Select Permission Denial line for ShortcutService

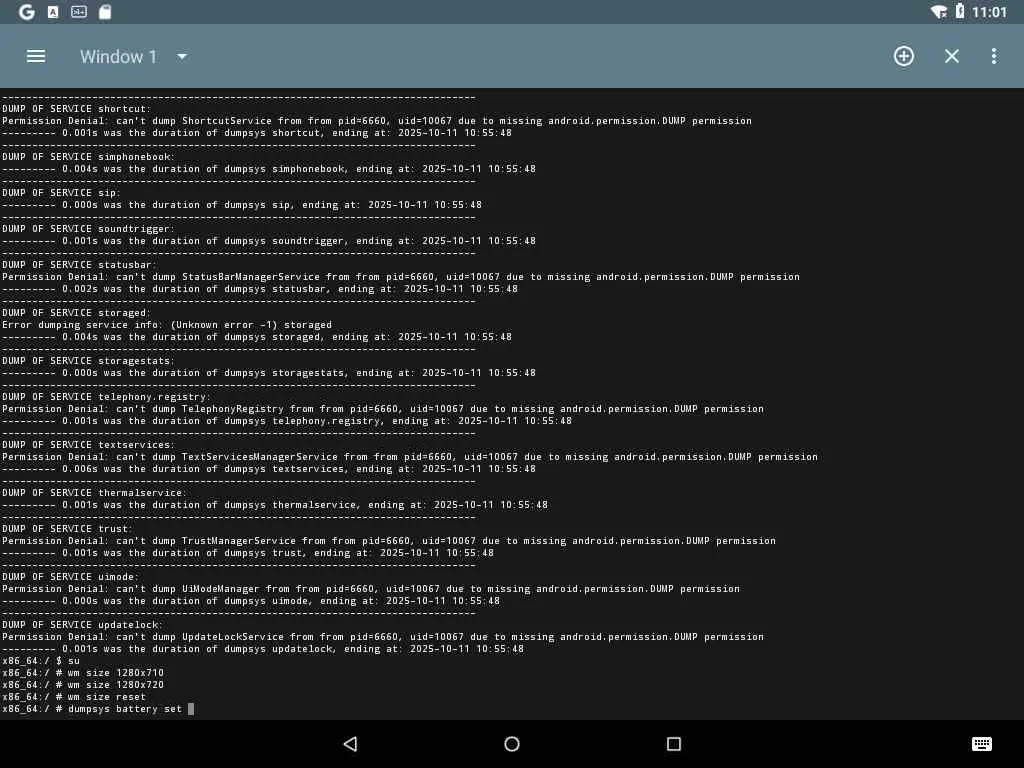pos(377,121)
